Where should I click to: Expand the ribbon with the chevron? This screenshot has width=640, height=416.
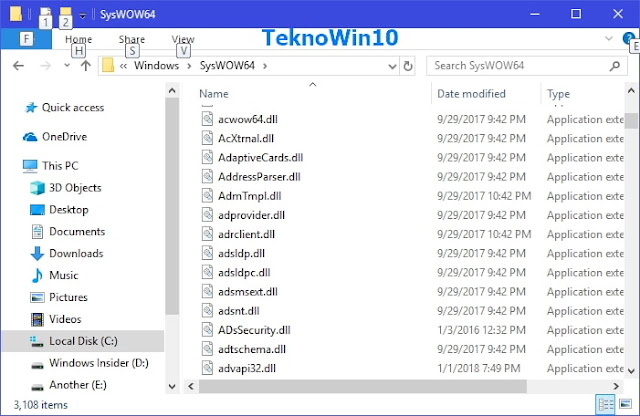pyautogui.click(x=609, y=39)
